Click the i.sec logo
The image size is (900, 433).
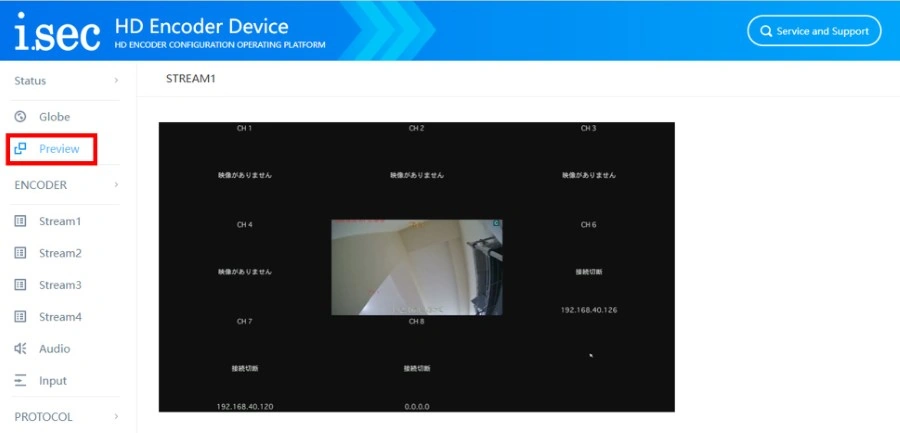[x=57, y=32]
